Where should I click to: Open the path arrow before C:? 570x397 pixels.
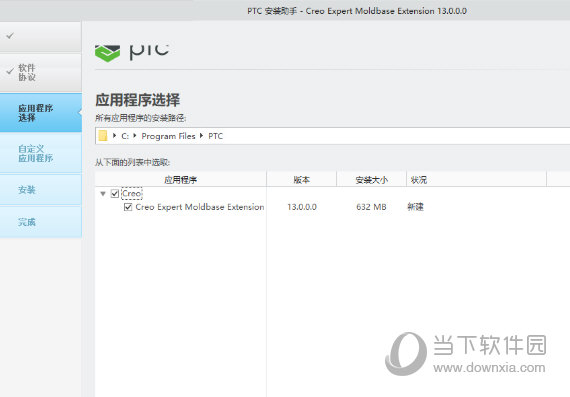[x=115, y=136]
